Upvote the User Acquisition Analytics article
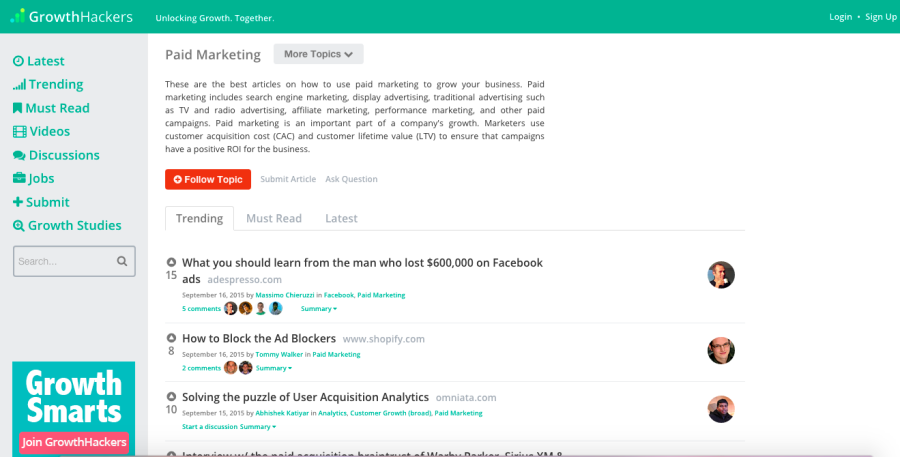This screenshot has width=900, height=457. pos(171,396)
